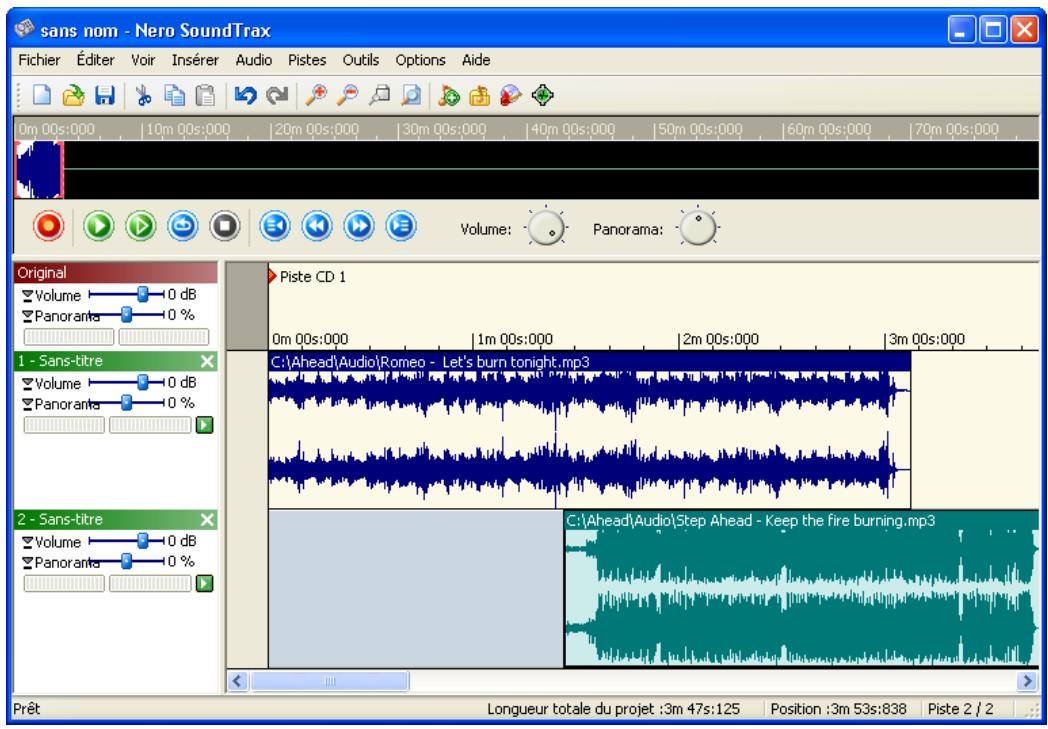The width and height of the screenshot is (1048, 729).
Task: Insert an audio file with note-plus icon
Action: [x=448, y=96]
